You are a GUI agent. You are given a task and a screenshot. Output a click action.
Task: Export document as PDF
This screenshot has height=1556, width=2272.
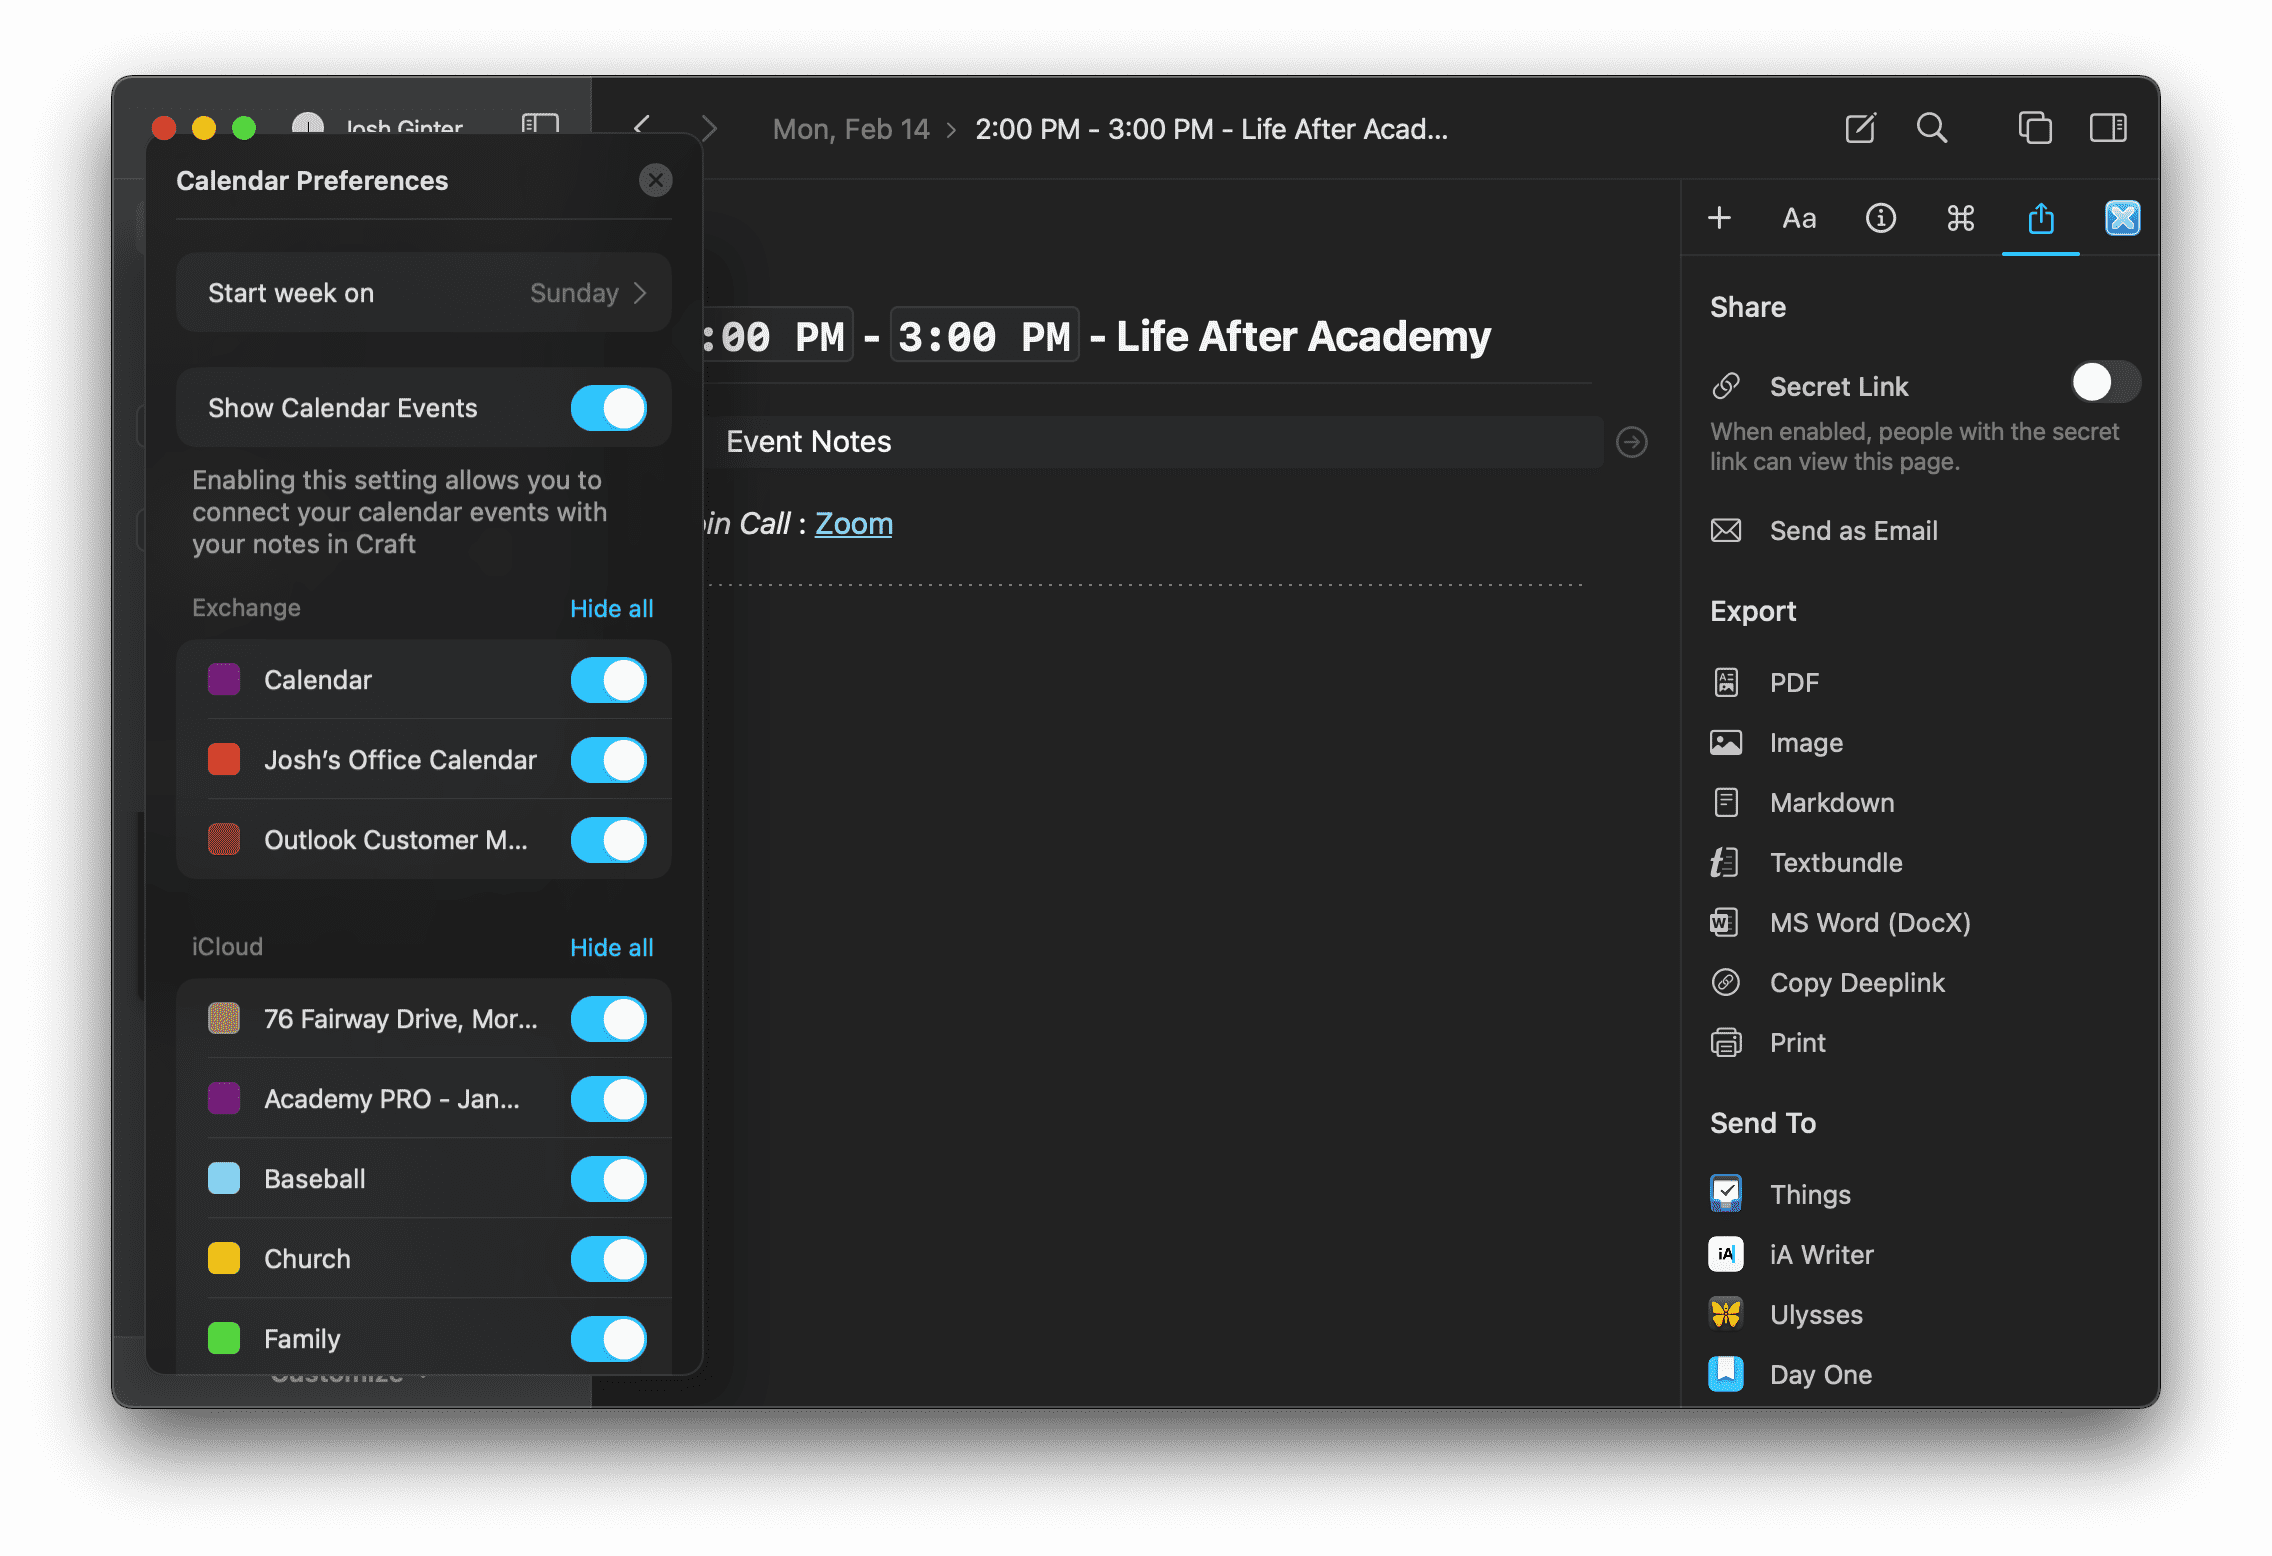(x=1794, y=682)
